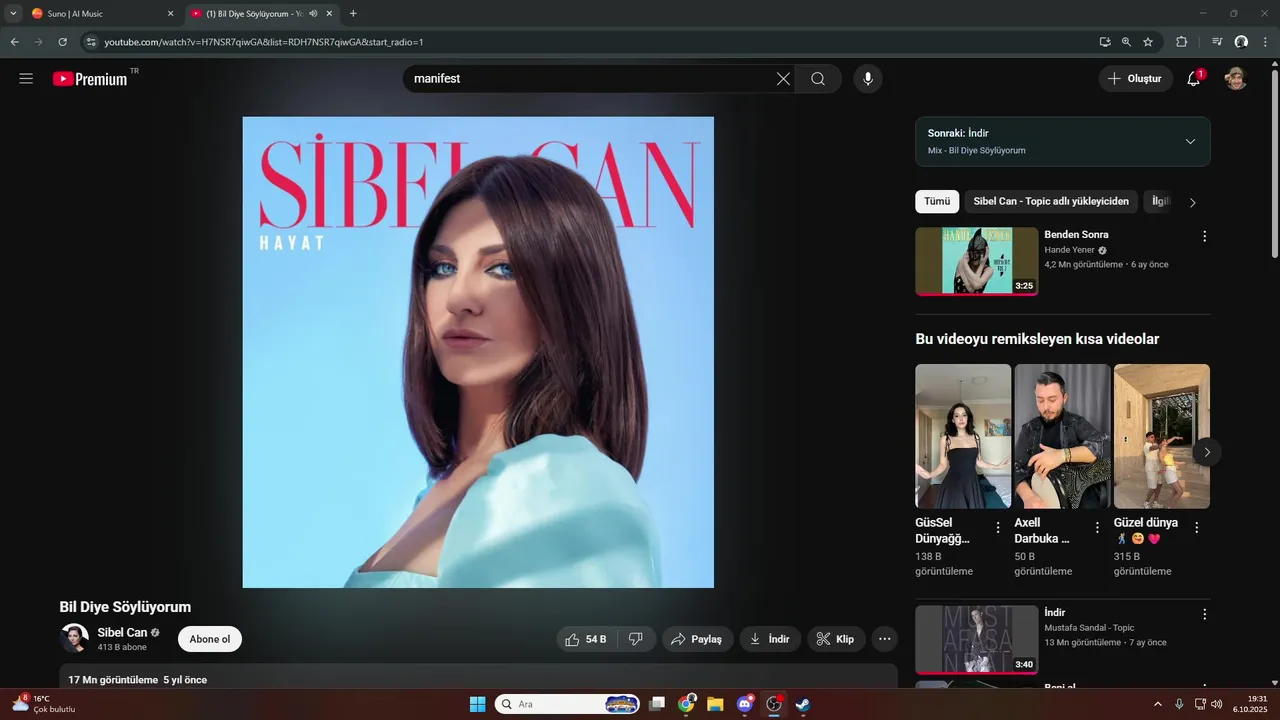Image resolution: width=1280 pixels, height=720 pixels.
Task: Open options for Axell Darbuka short
Action: click(1097, 528)
